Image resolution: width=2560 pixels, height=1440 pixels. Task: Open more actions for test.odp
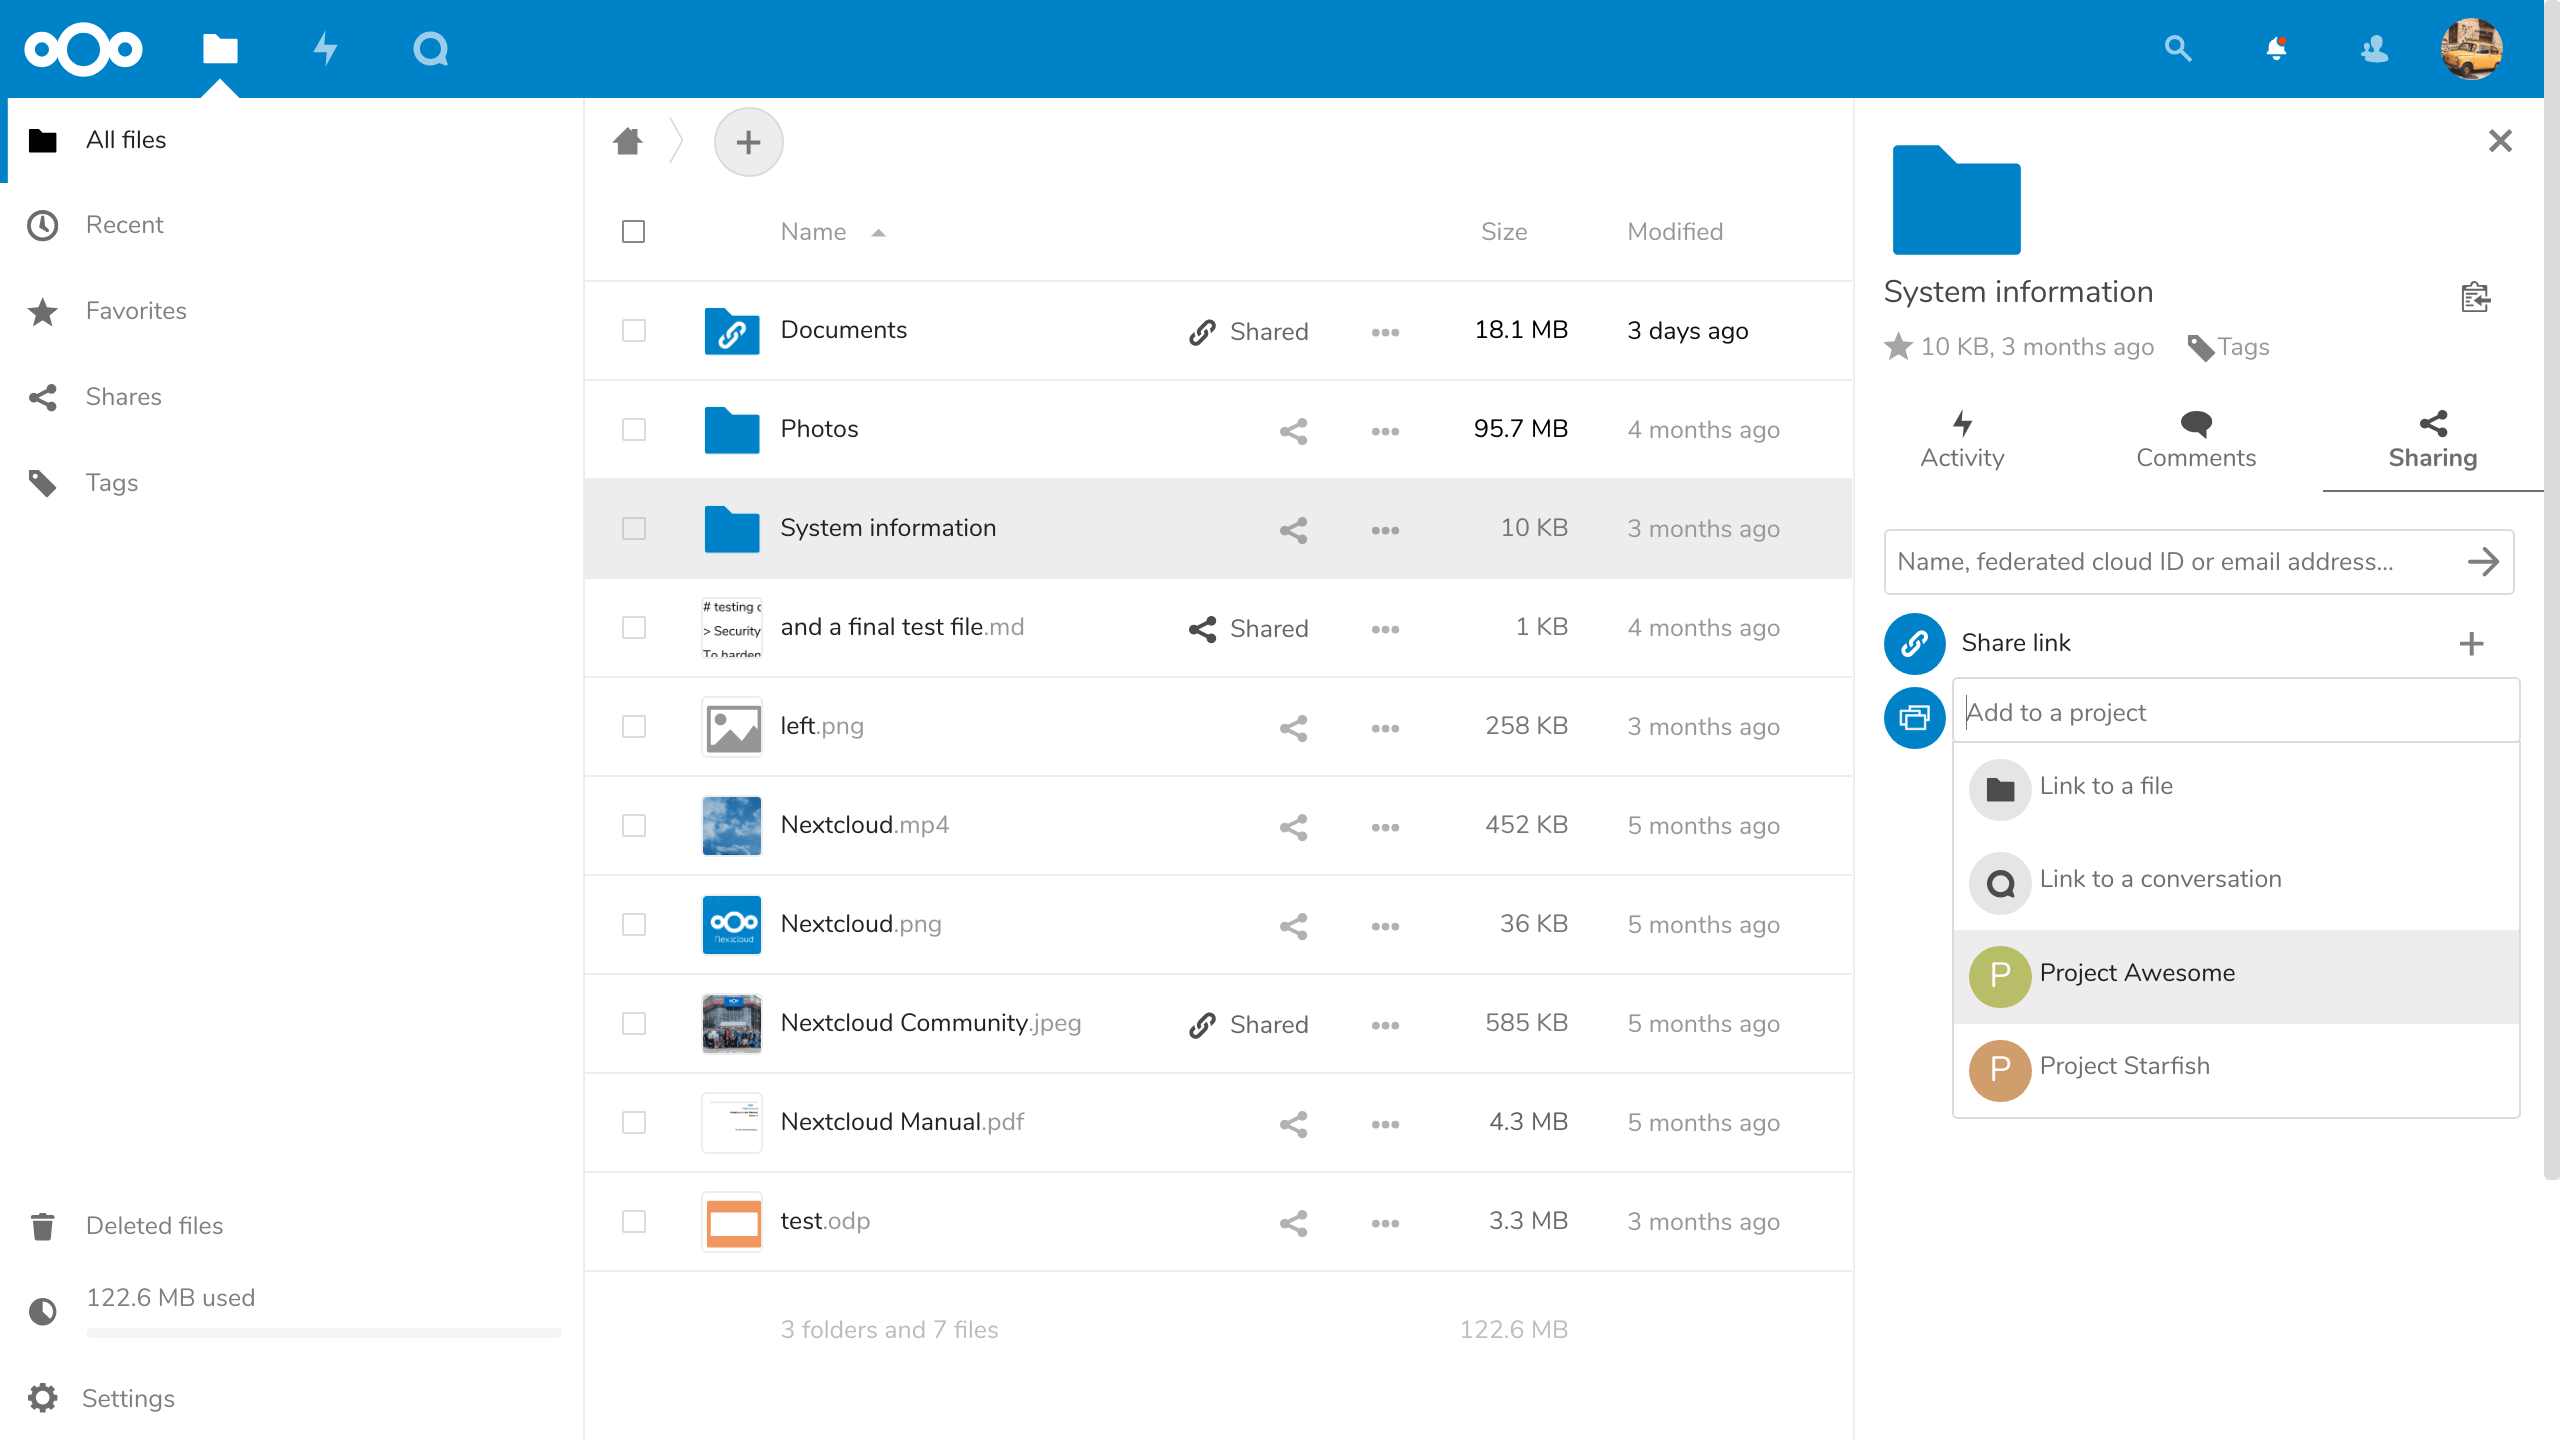pos(1385,1223)
